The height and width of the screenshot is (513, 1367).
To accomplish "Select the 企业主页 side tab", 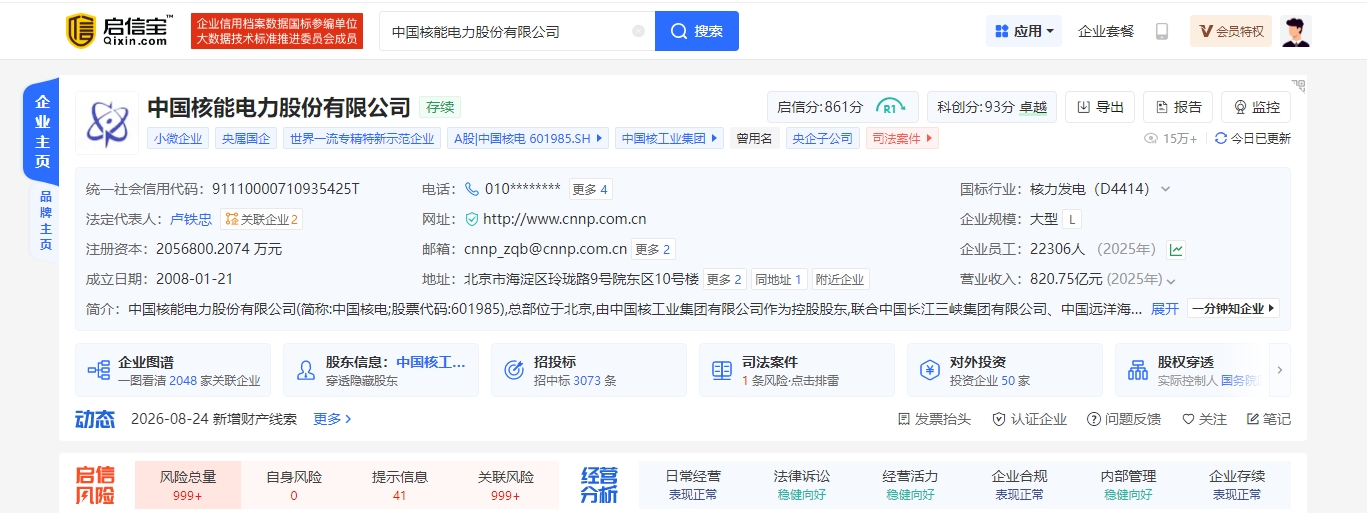I will click(x=42, y=132).
